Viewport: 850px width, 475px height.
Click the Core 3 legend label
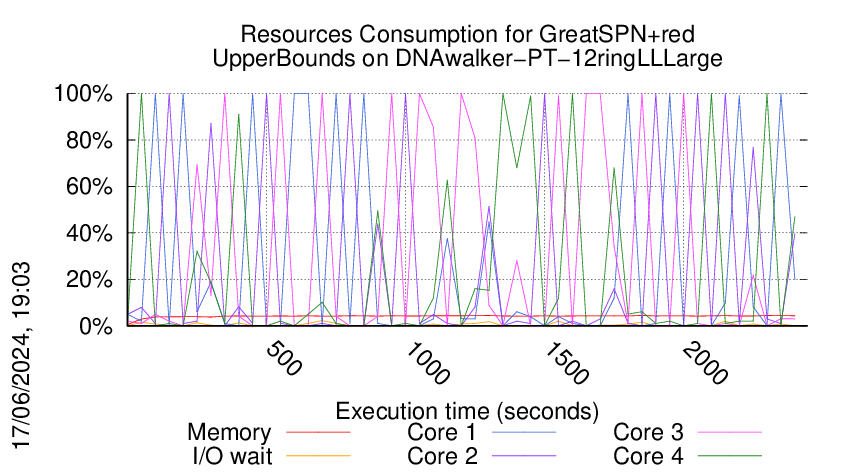[648, 432]
